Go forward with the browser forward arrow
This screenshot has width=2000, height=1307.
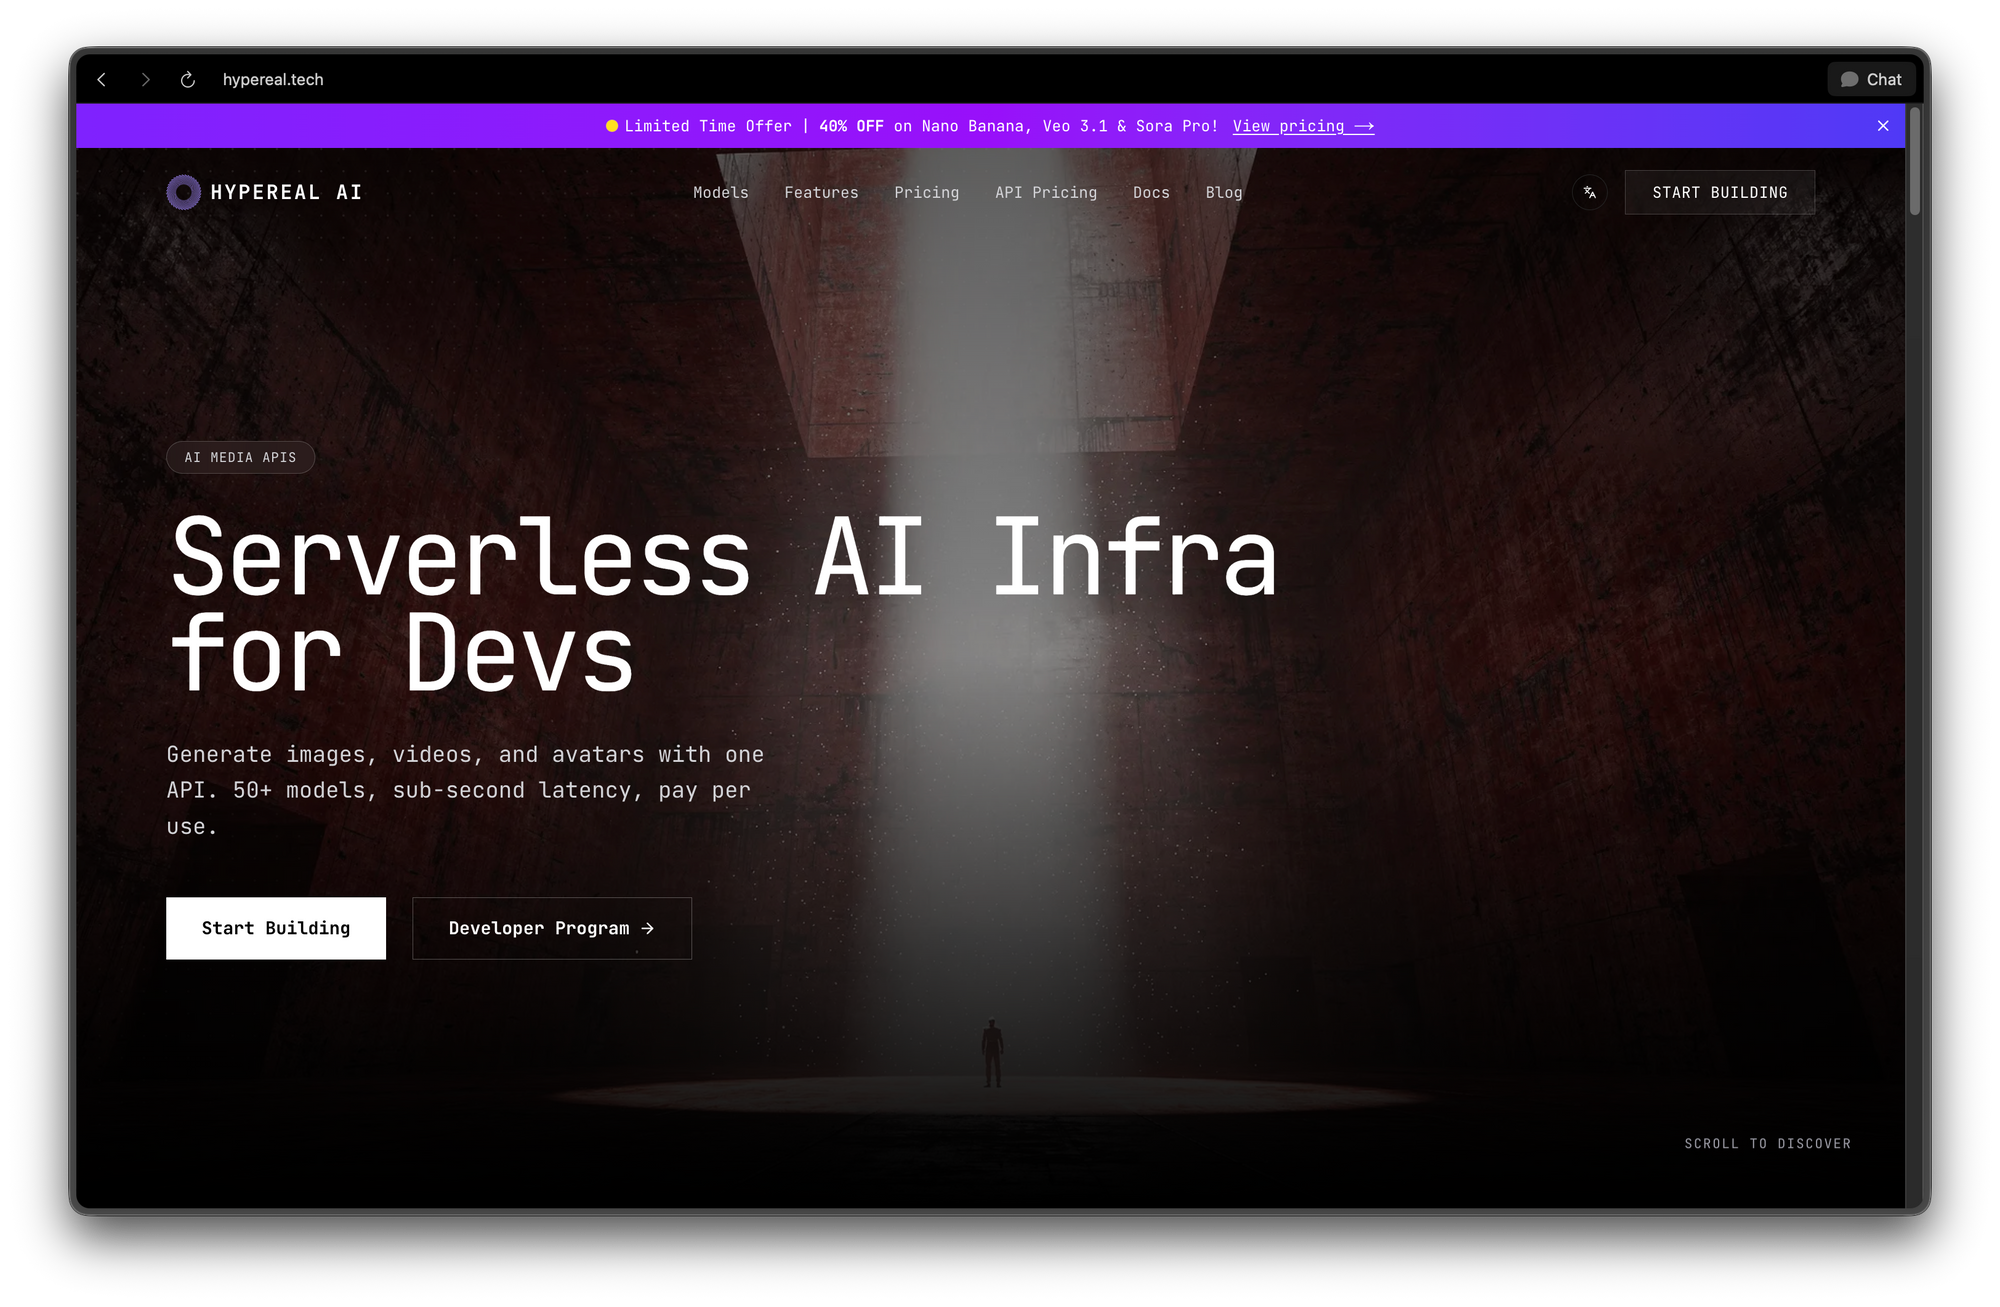[146, 80]
